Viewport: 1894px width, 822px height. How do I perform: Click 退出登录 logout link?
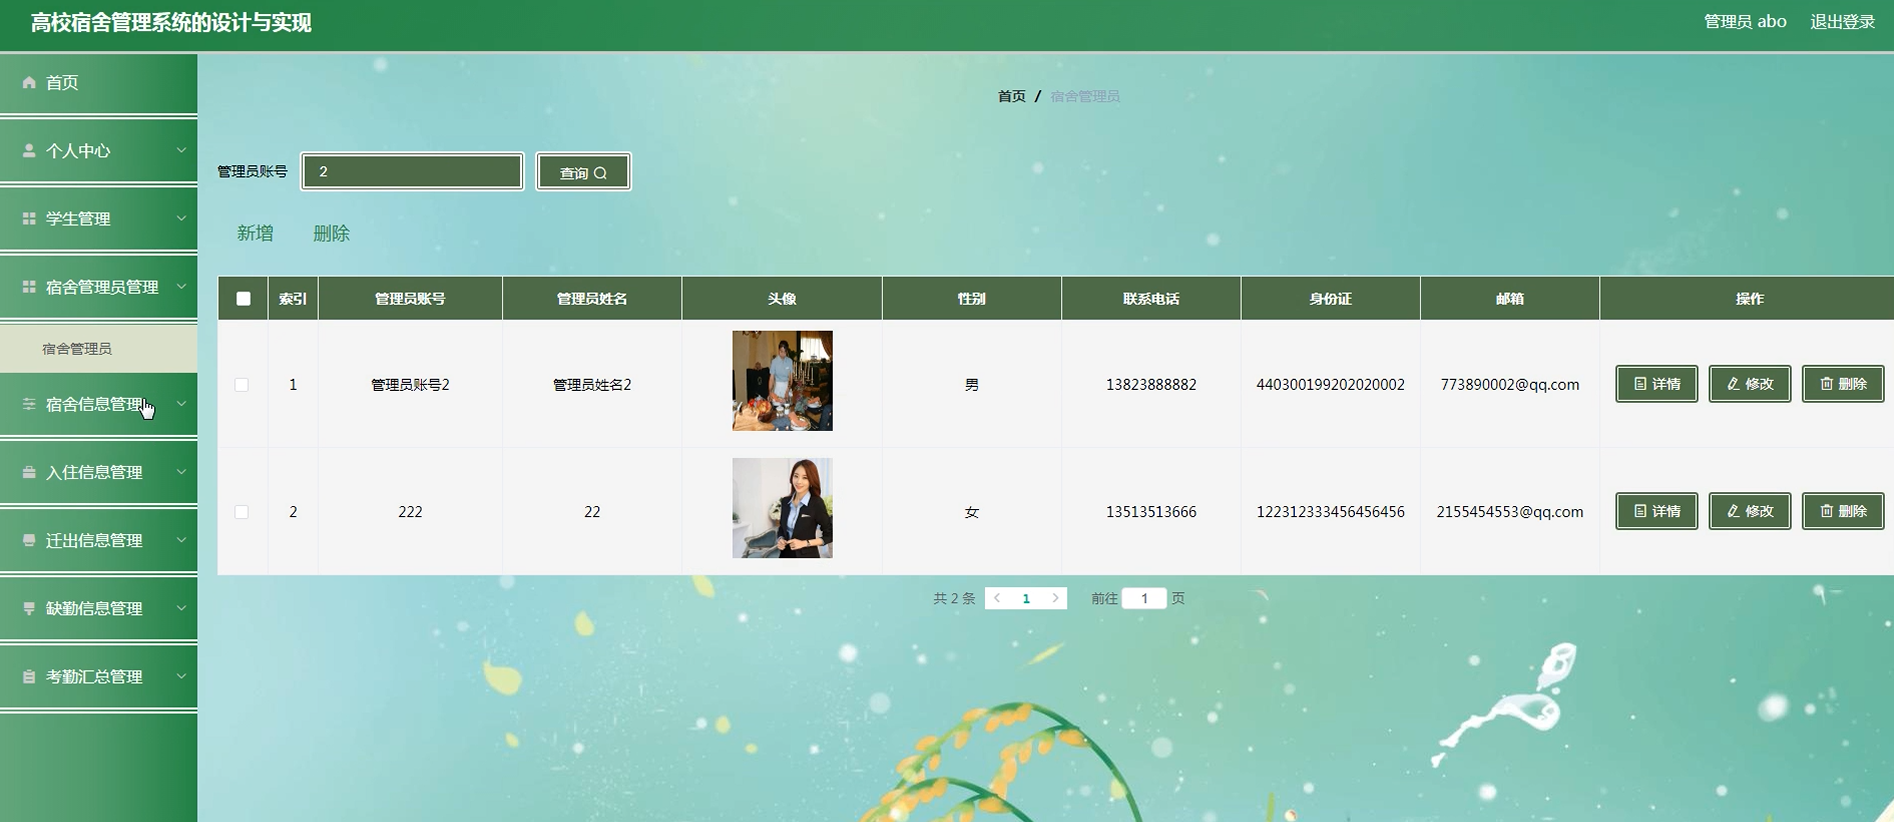[x=1842, y=22]
